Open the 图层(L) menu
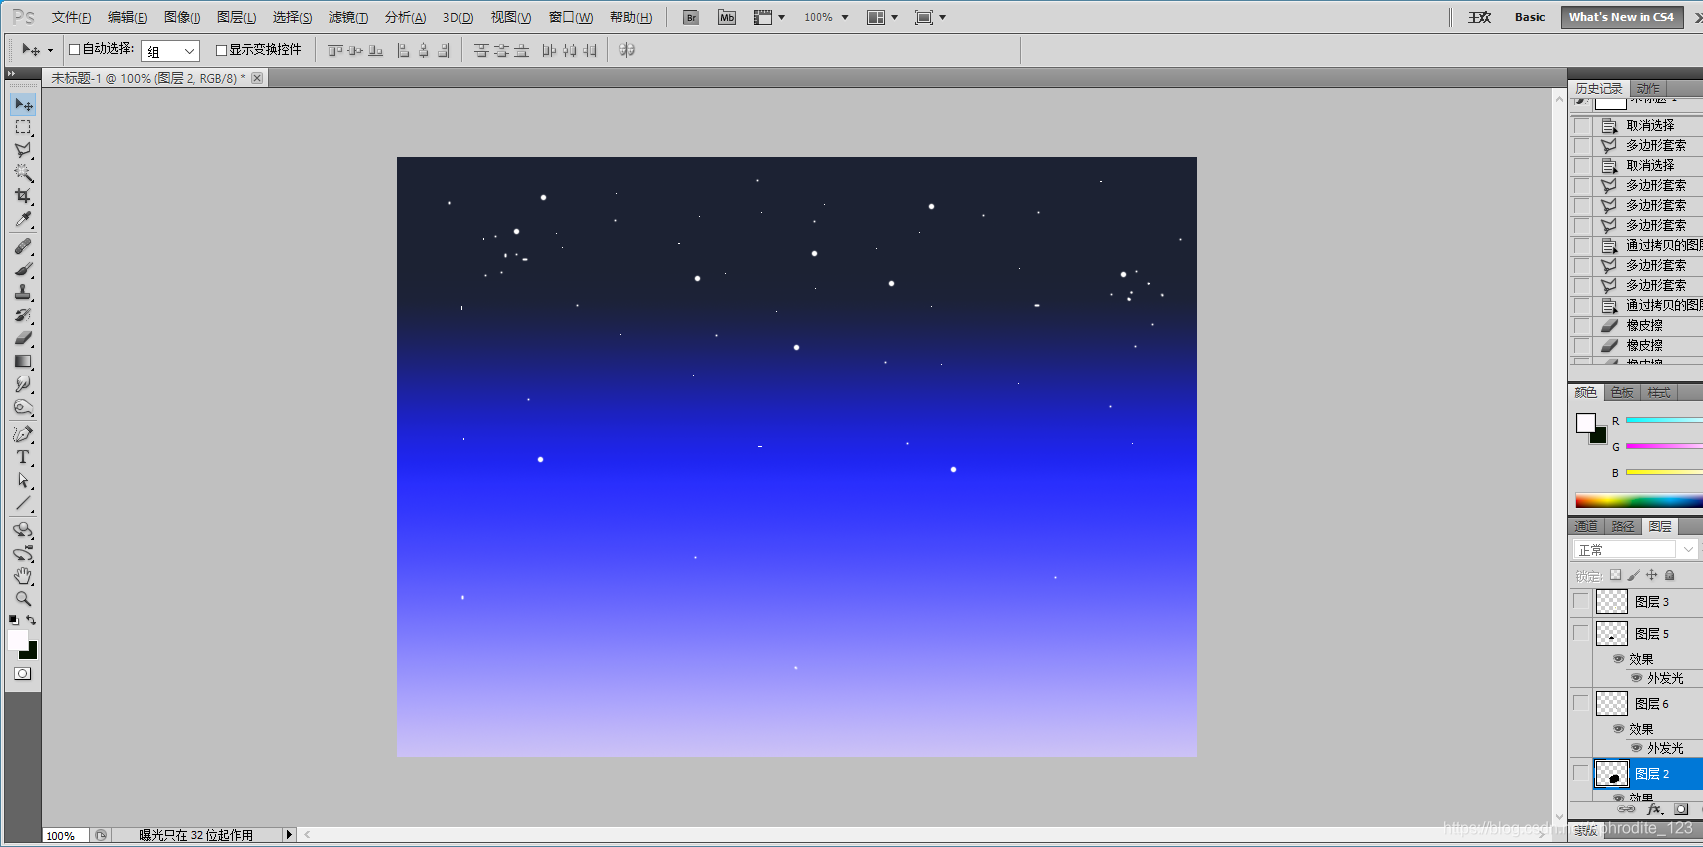 [x=236, y=17]
